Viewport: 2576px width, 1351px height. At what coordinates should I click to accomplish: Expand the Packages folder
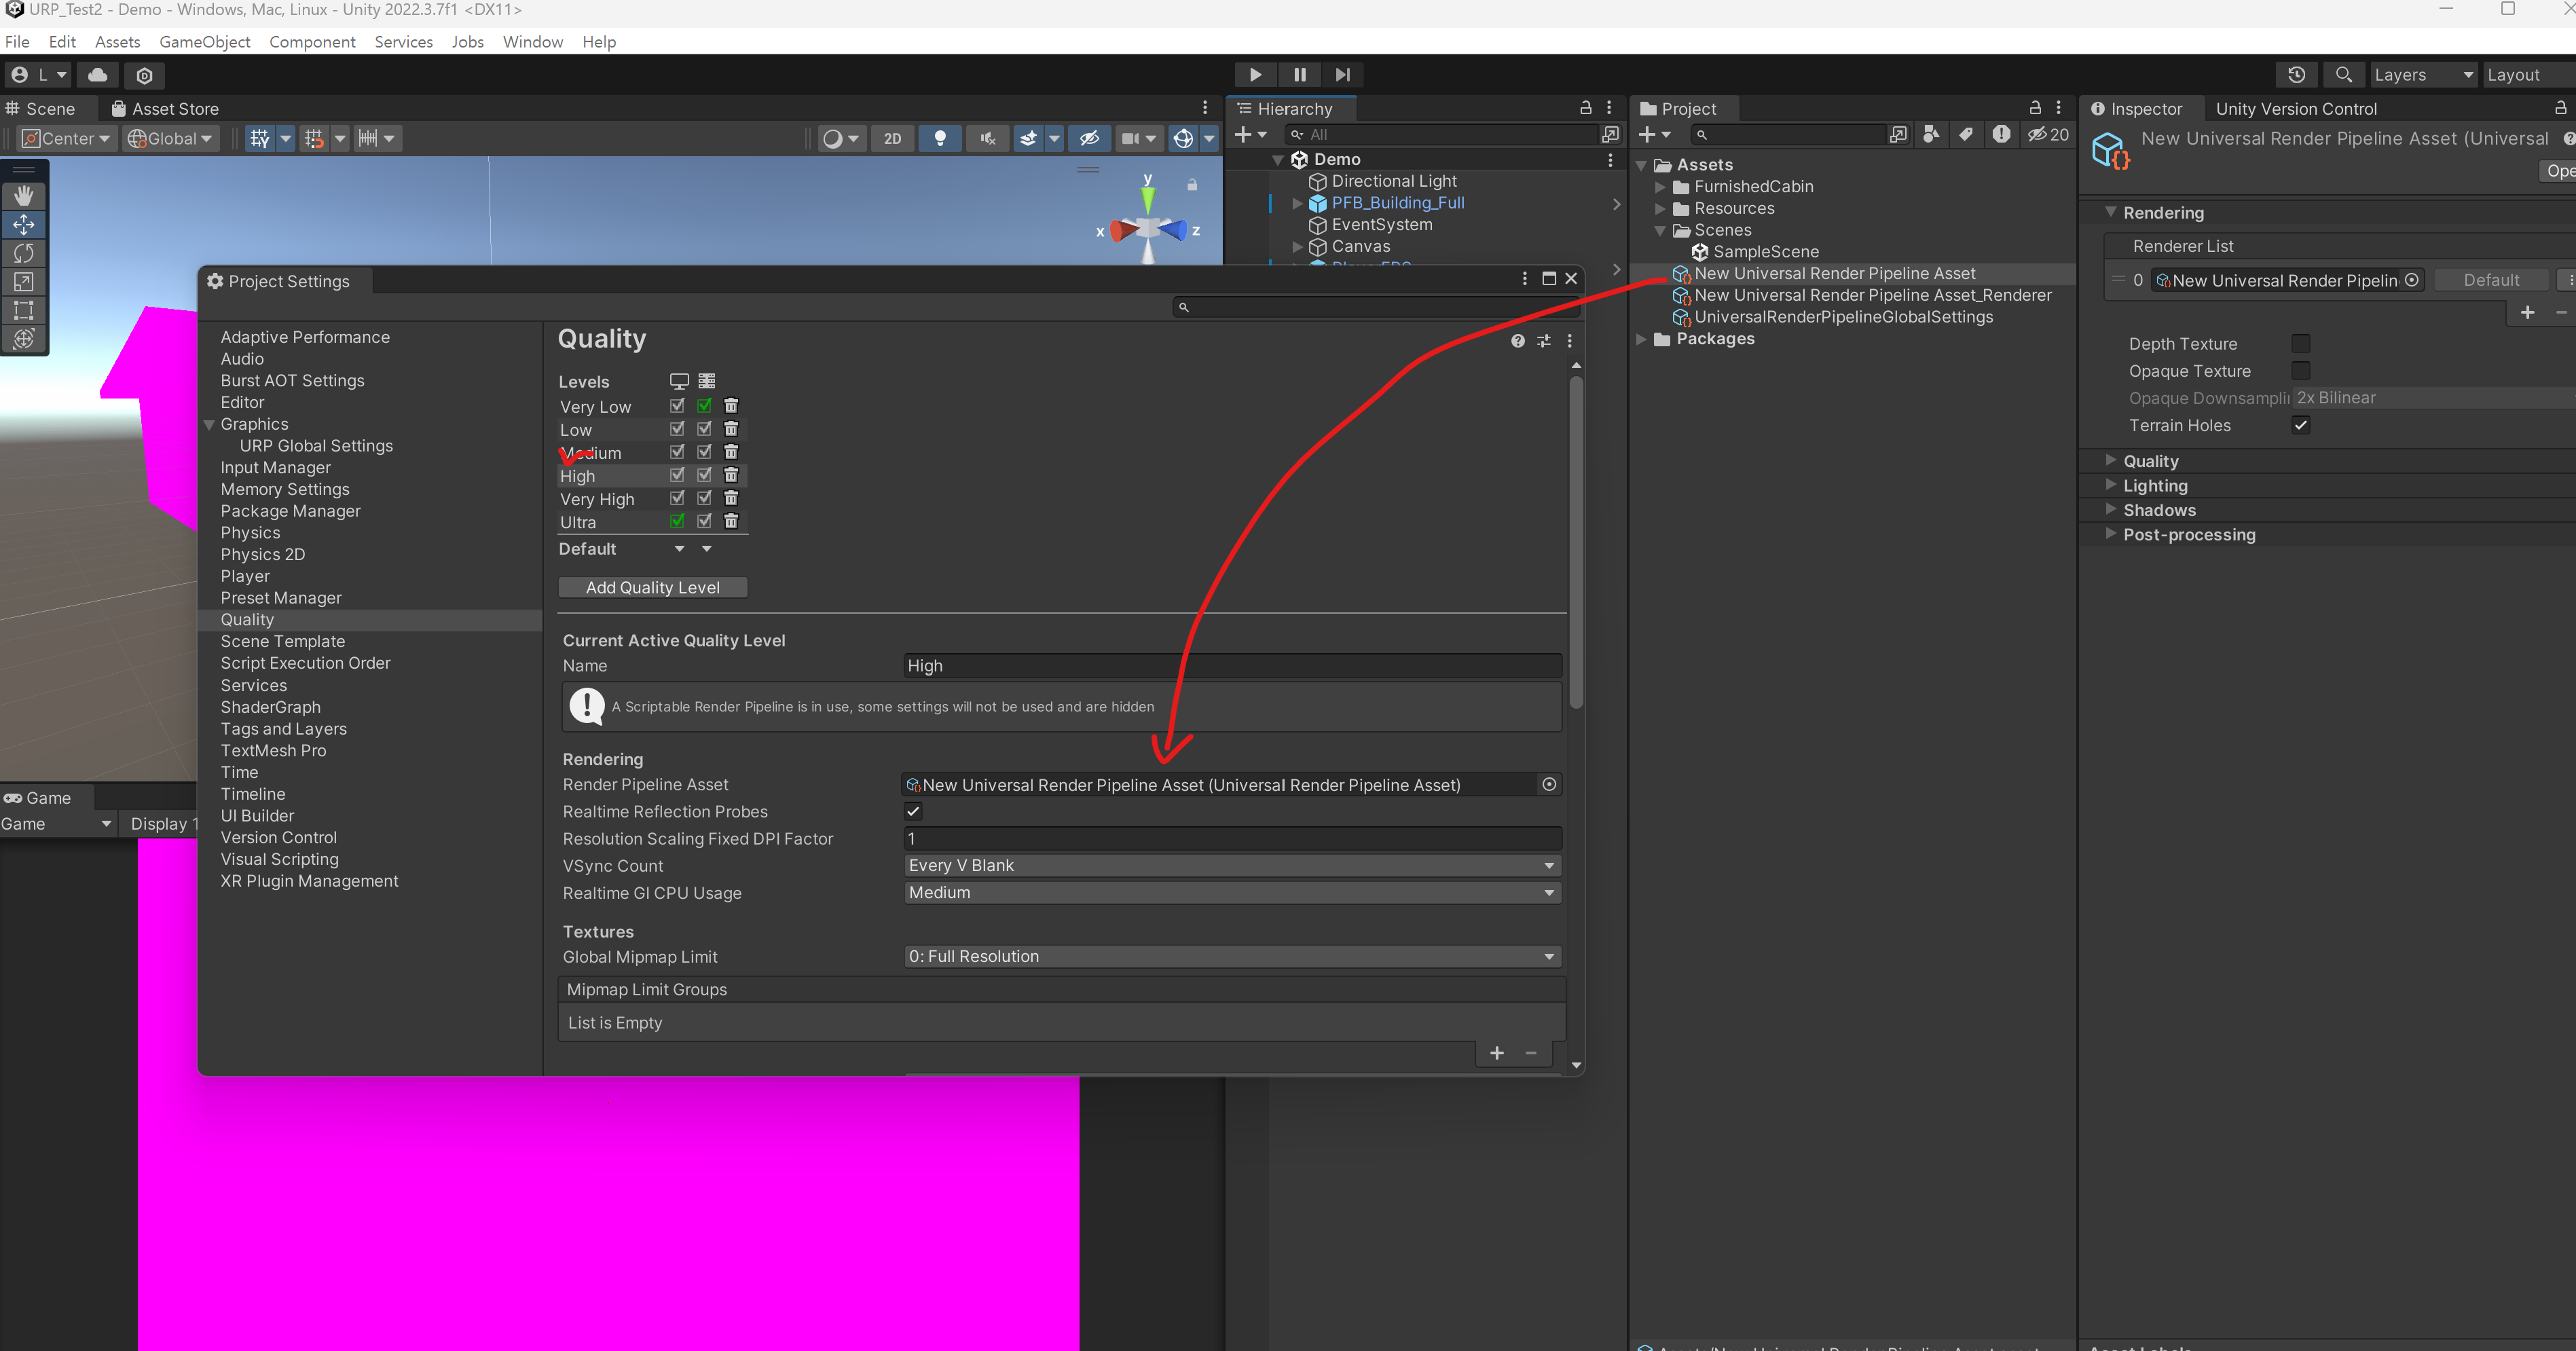point(1641,339)
